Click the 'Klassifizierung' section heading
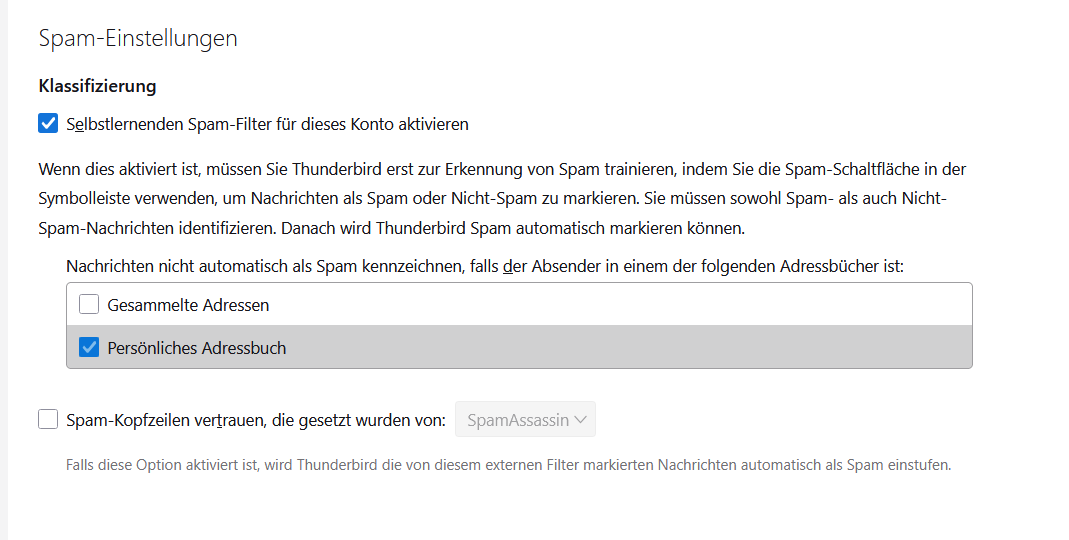 click(97, 86)
